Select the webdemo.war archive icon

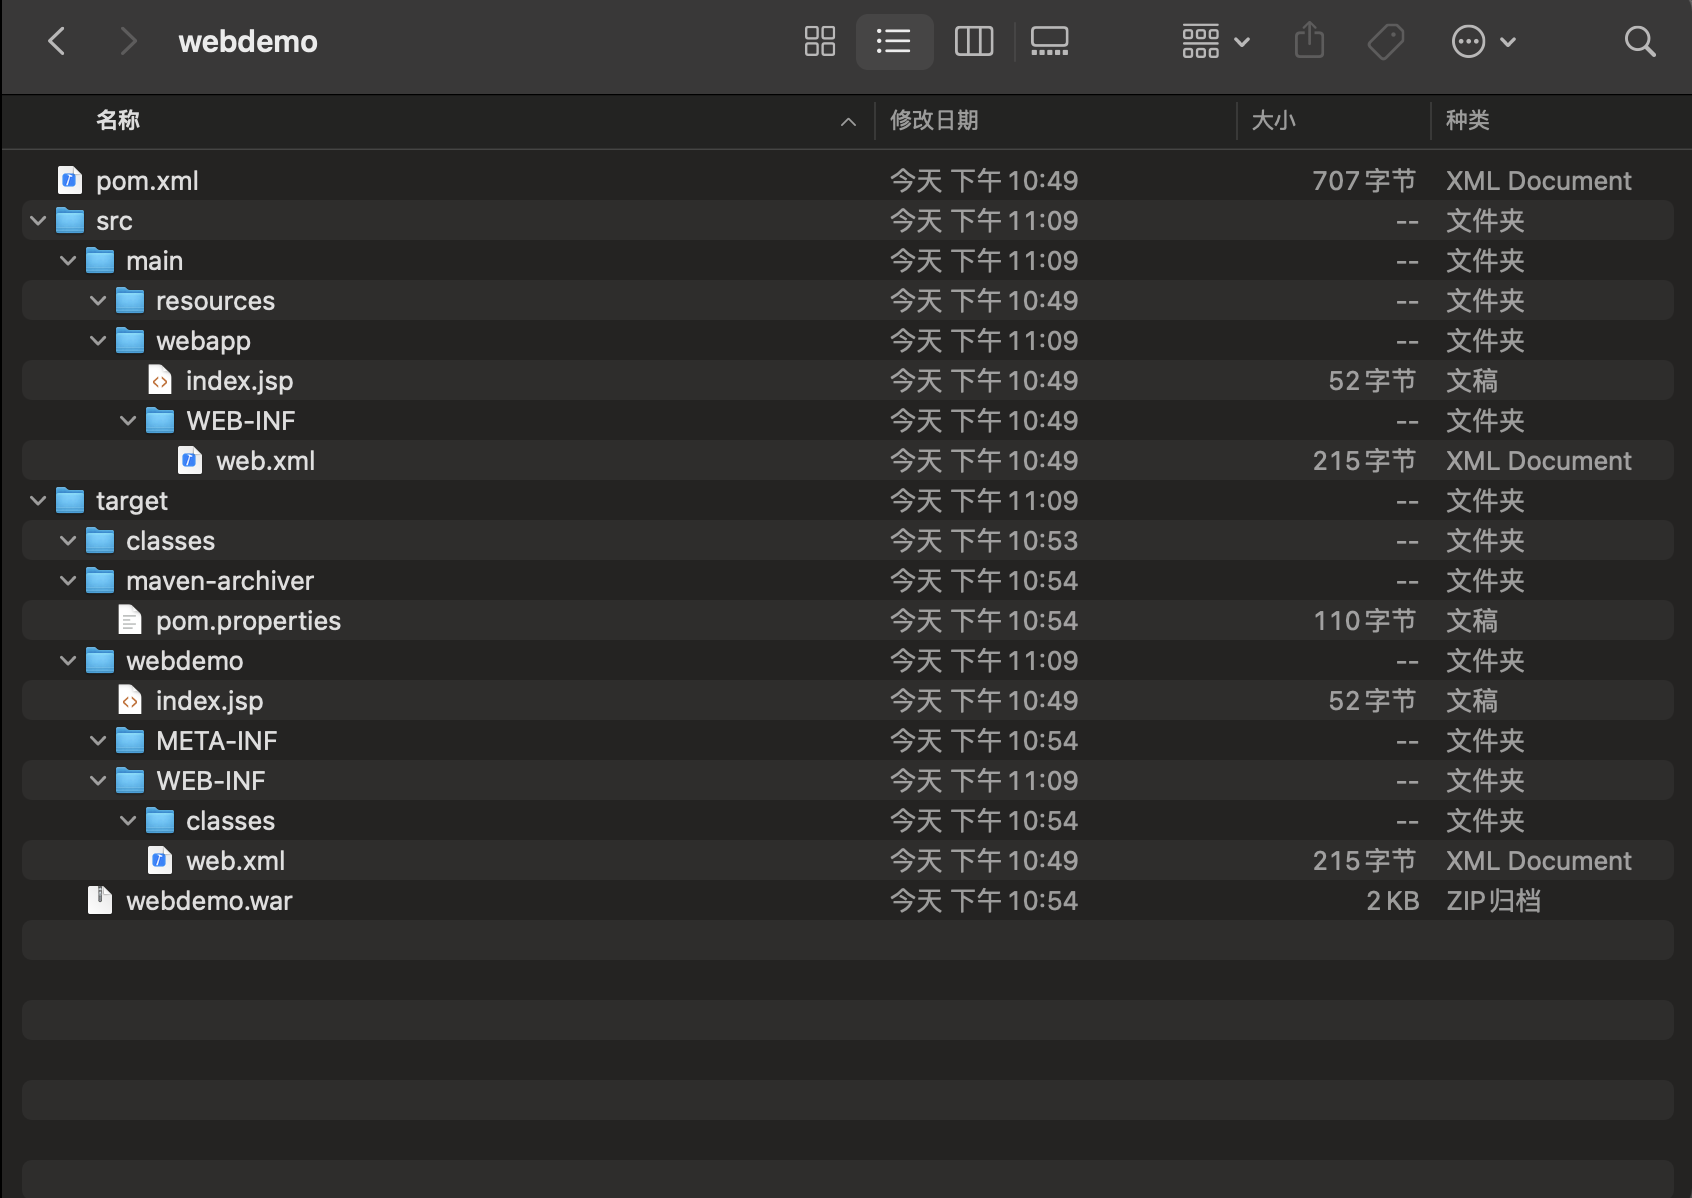point(100,900)
